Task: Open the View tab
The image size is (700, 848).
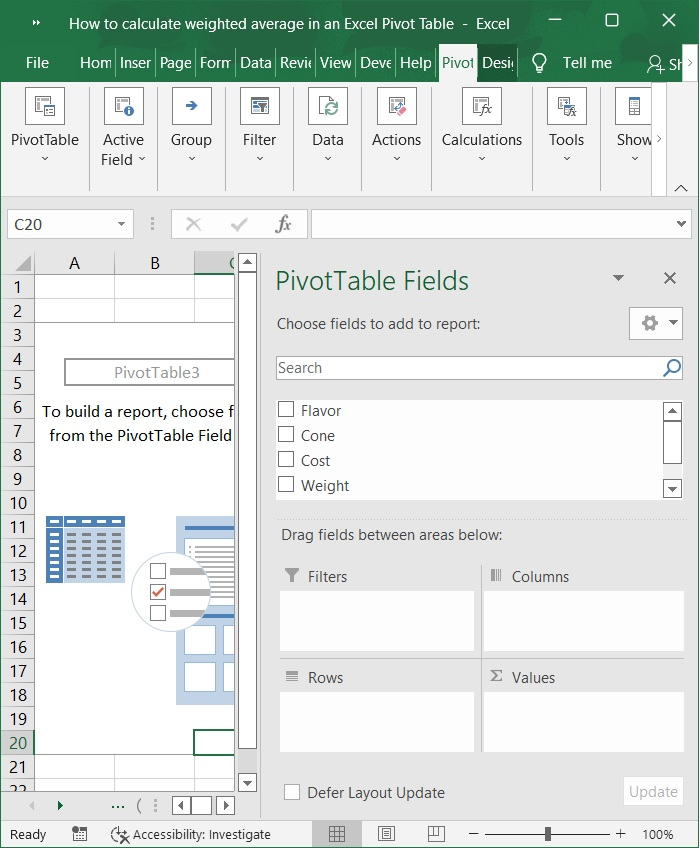Action: (335, 63)
